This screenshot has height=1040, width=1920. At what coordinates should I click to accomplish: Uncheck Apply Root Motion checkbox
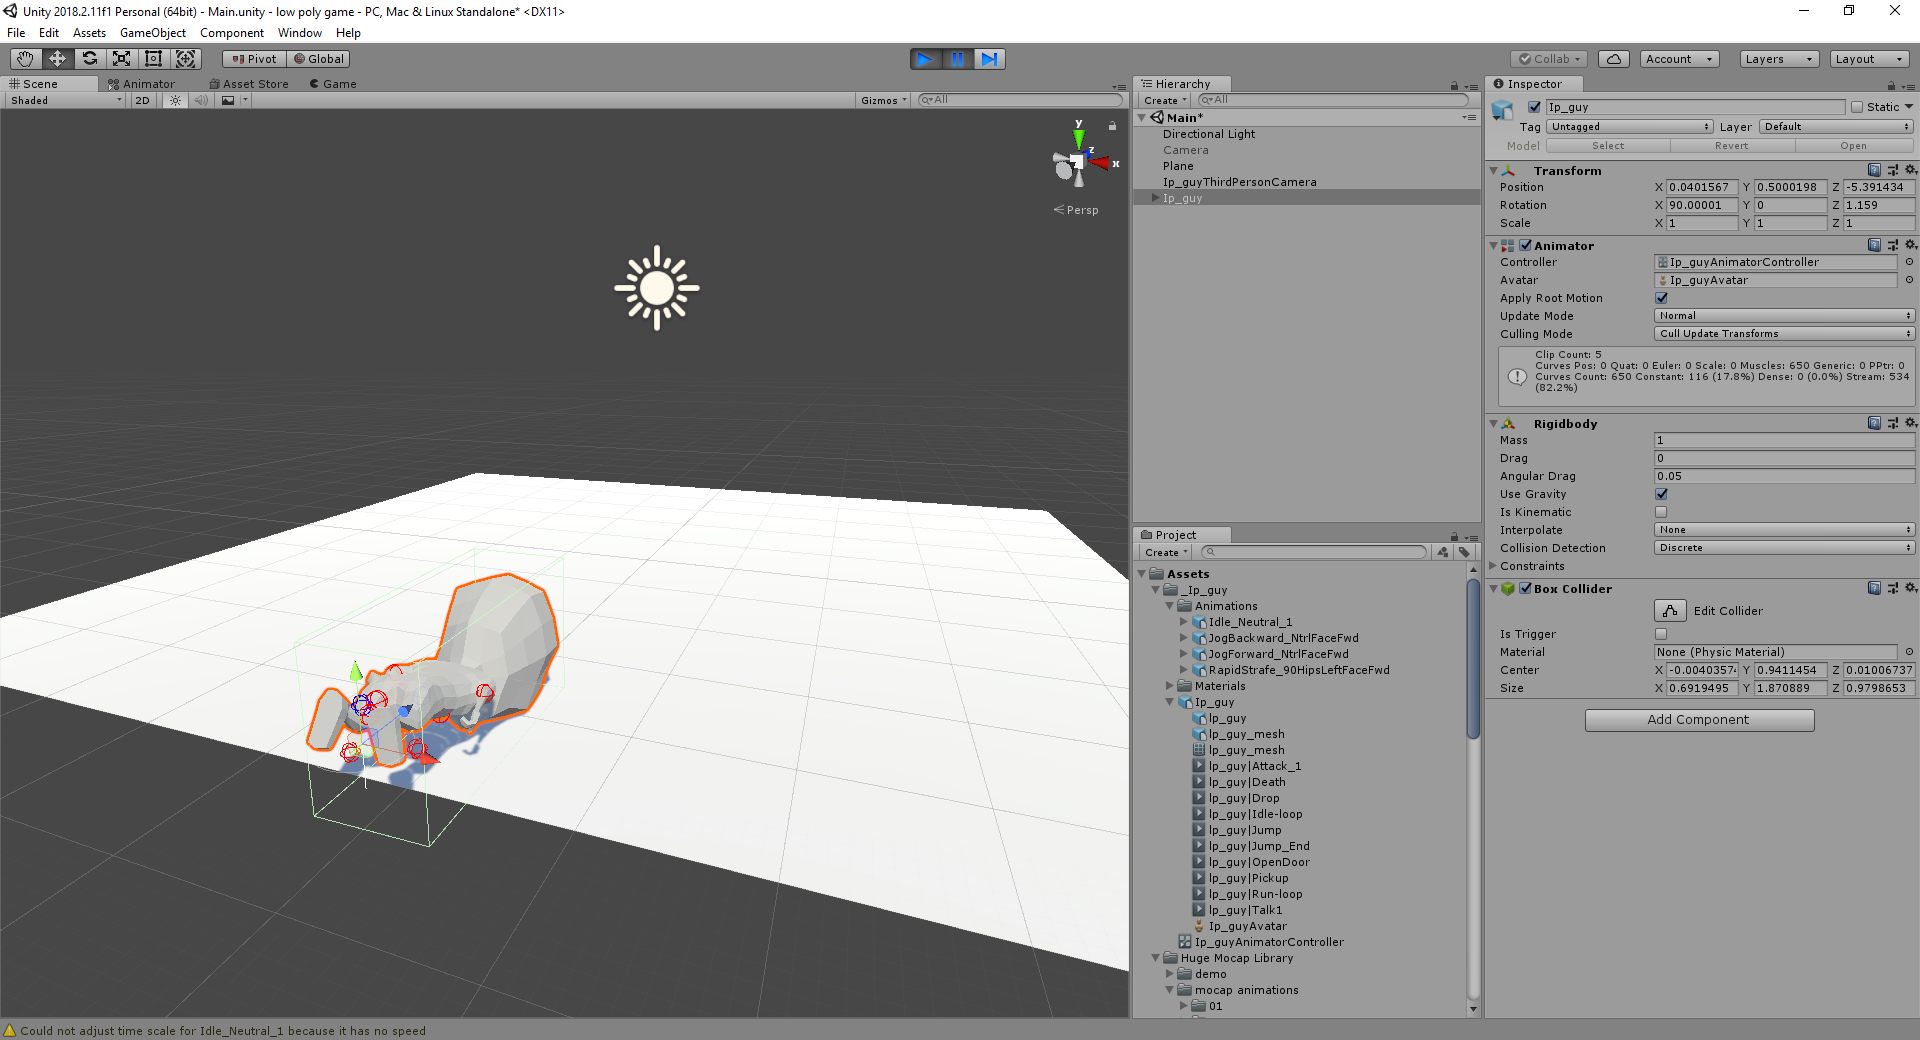[x=1661, y=298]
